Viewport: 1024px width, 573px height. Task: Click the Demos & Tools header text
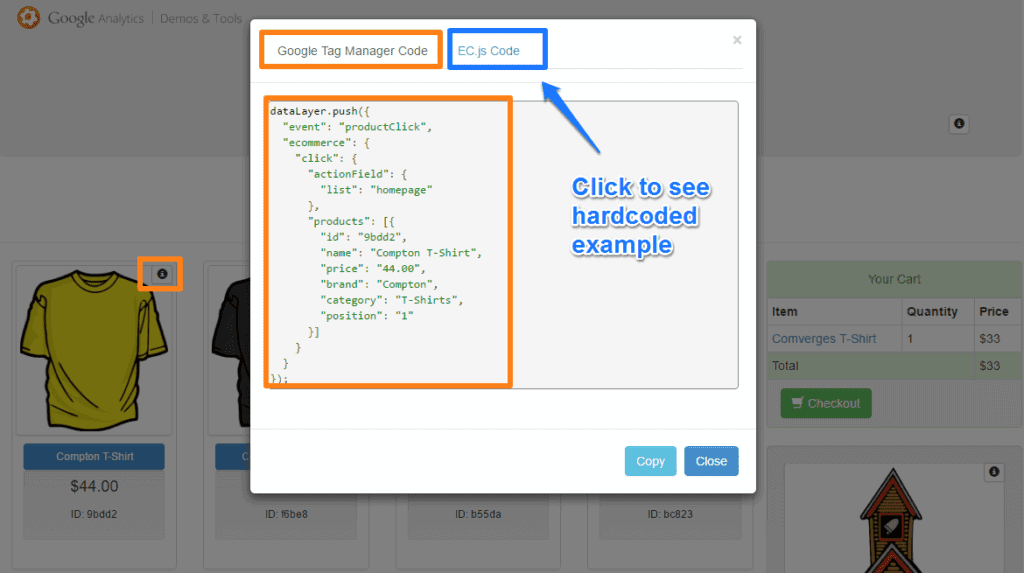click(x=200, y=18)
